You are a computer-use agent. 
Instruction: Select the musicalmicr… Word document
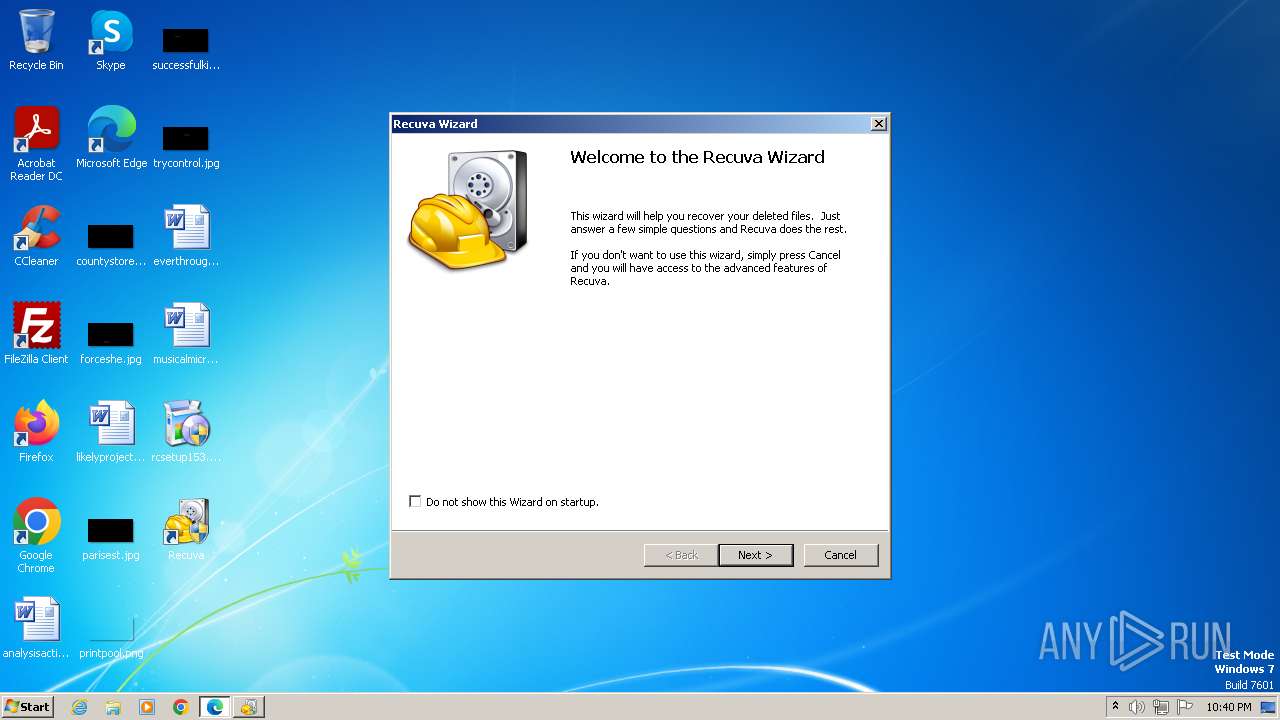click(x=186, y=334)
